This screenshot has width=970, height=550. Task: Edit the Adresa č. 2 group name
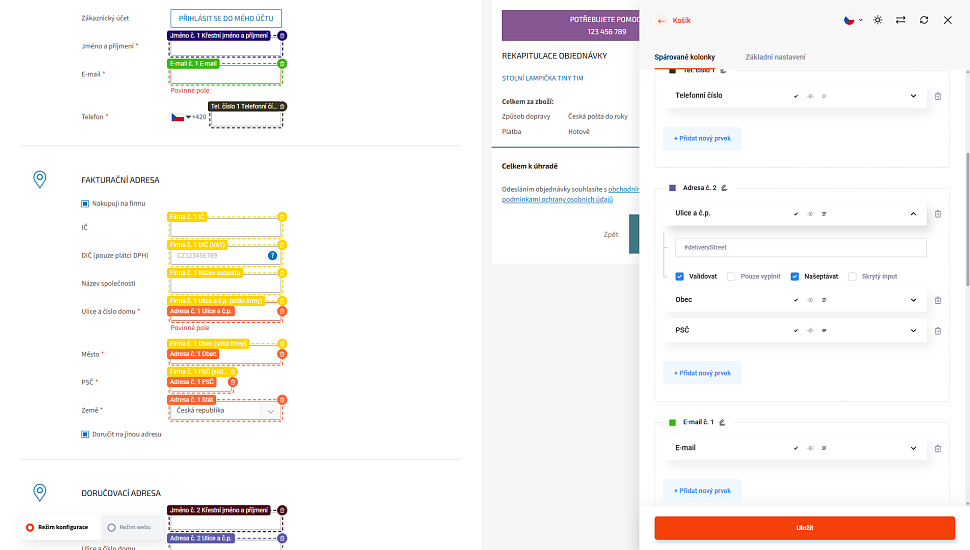[724, 187]
